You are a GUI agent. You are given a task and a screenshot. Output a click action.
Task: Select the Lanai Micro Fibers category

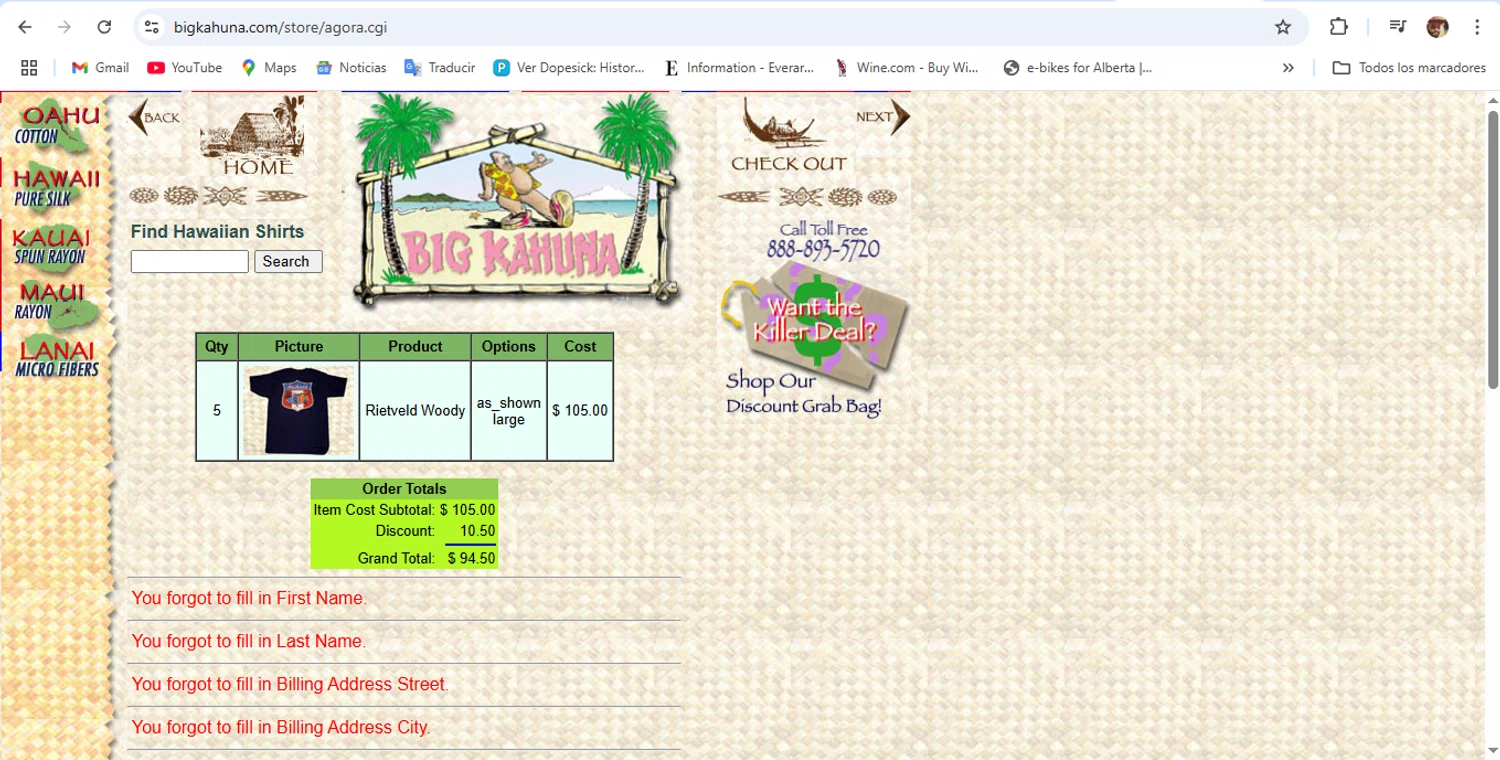click(x=57, y=360)
